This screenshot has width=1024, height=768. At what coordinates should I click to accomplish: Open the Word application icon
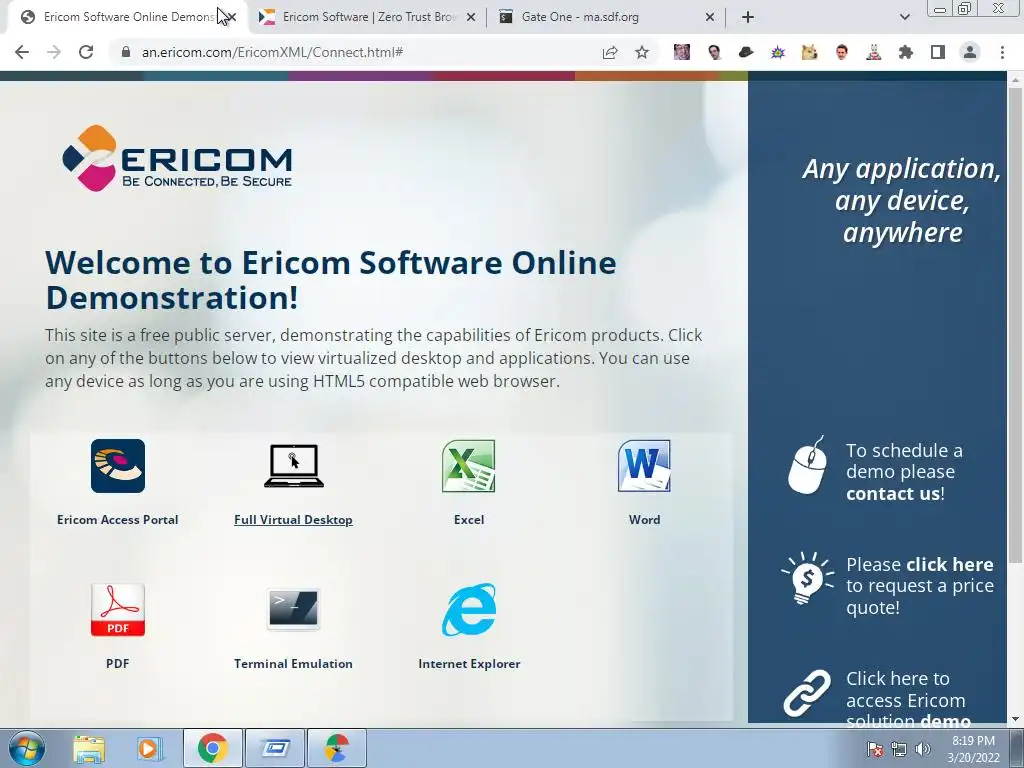click(645, 466)
